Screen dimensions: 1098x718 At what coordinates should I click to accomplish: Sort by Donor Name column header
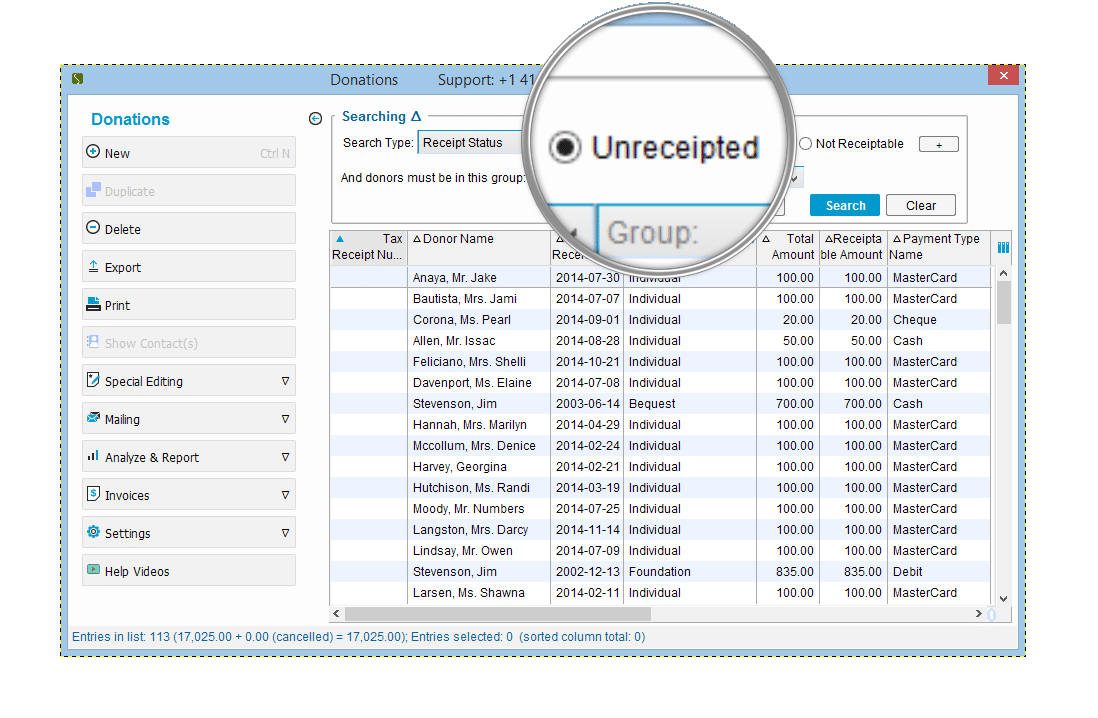(x=458, y=239)
